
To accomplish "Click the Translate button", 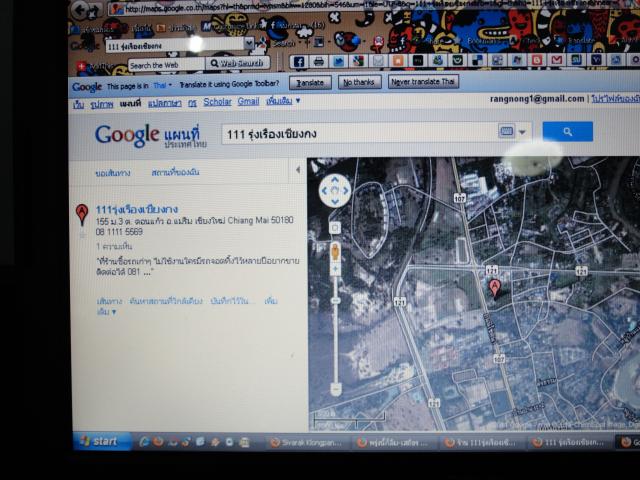I will 310,83.
